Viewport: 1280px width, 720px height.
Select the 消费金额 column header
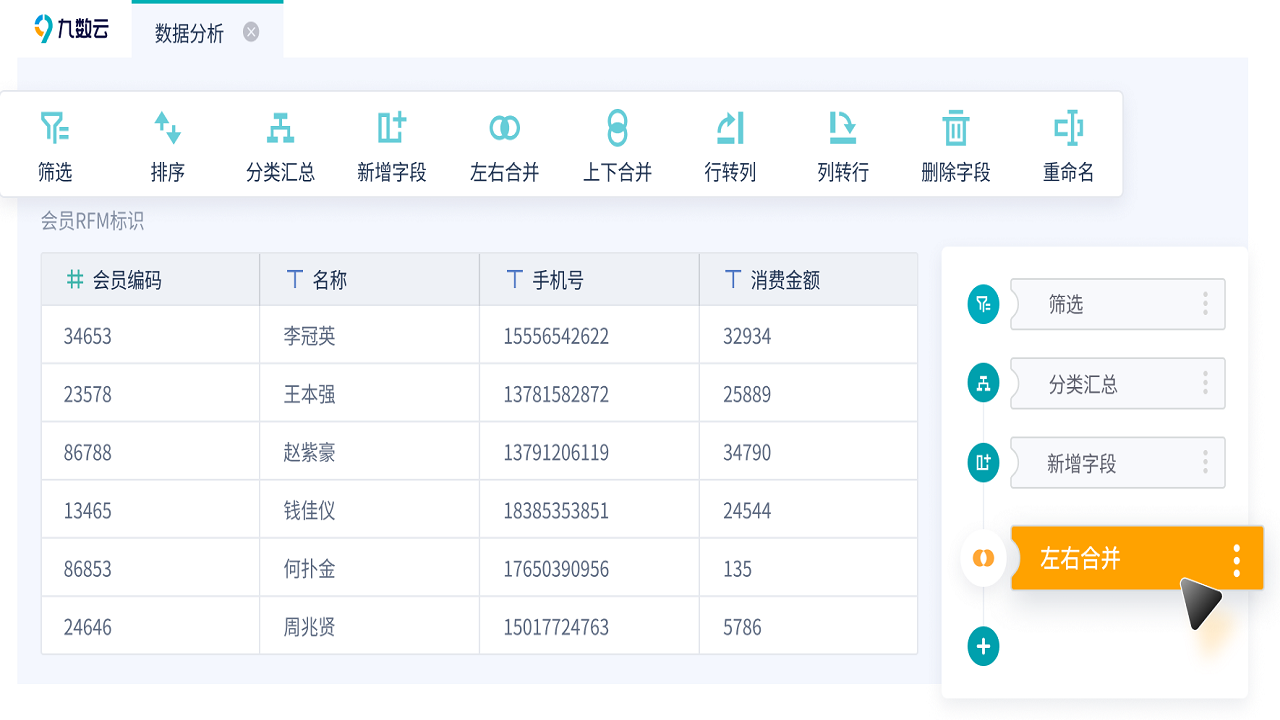coord(782,278)
